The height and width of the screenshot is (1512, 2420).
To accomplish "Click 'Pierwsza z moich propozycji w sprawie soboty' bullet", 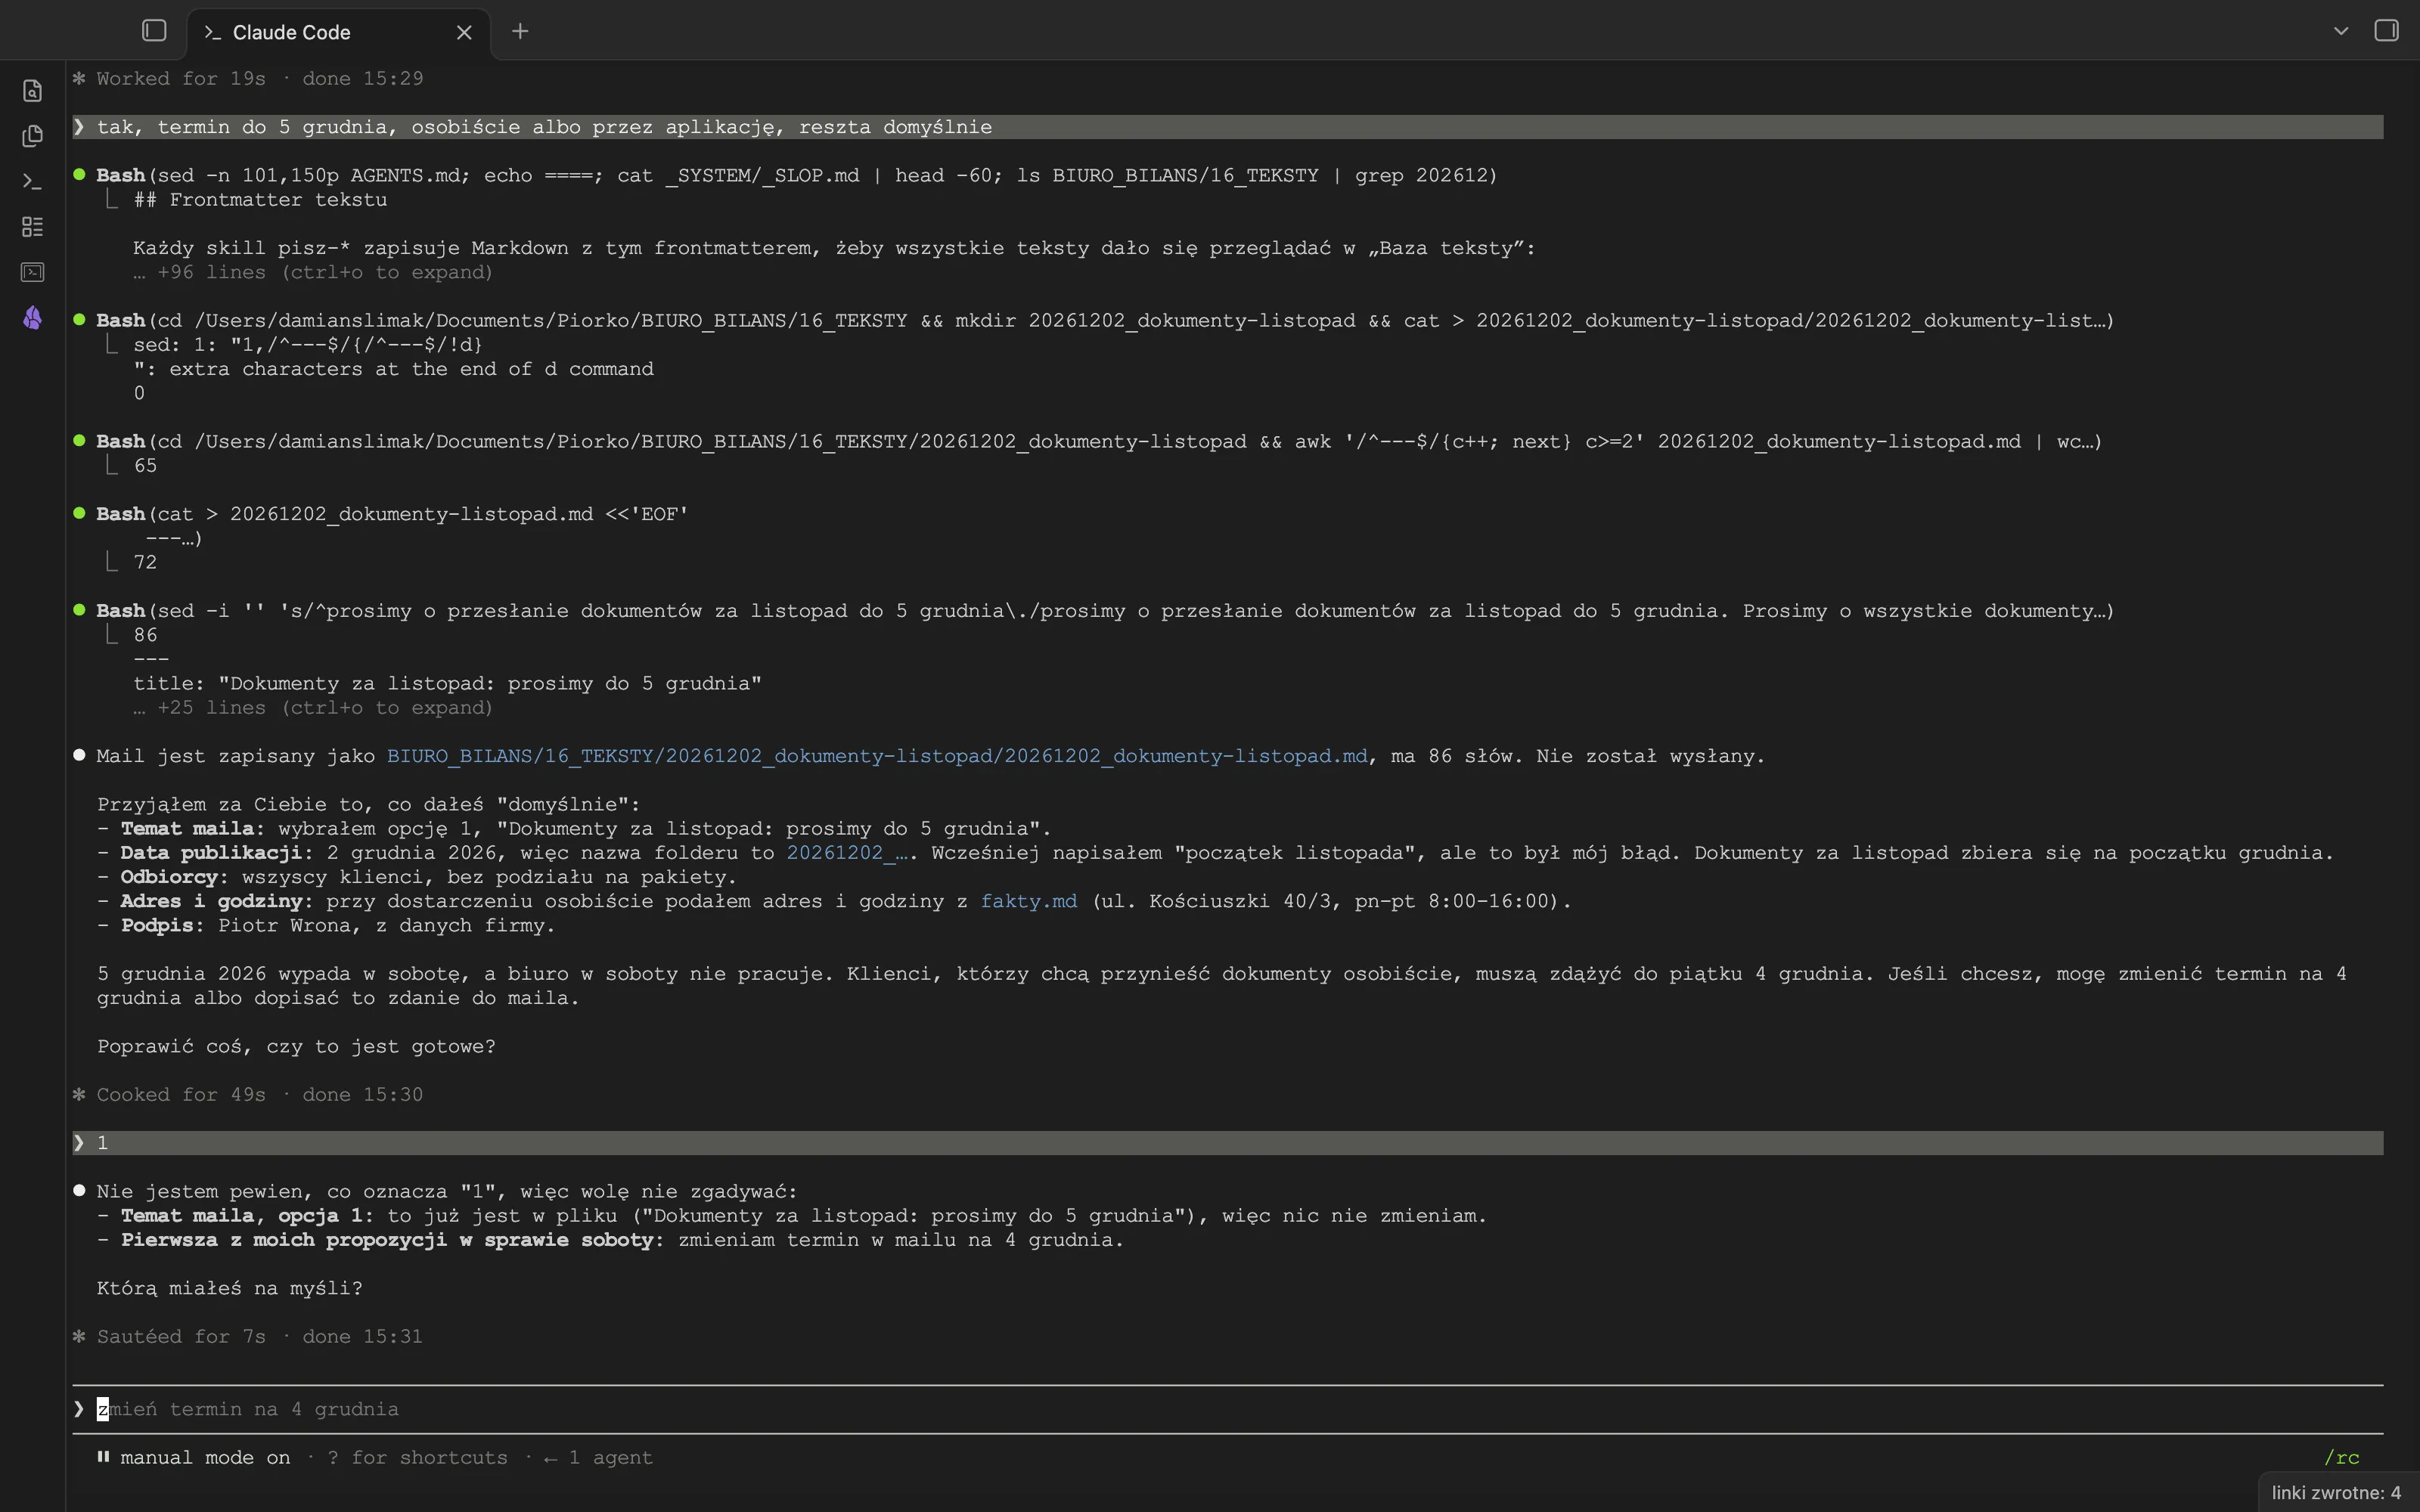I will click(610, 1240).
